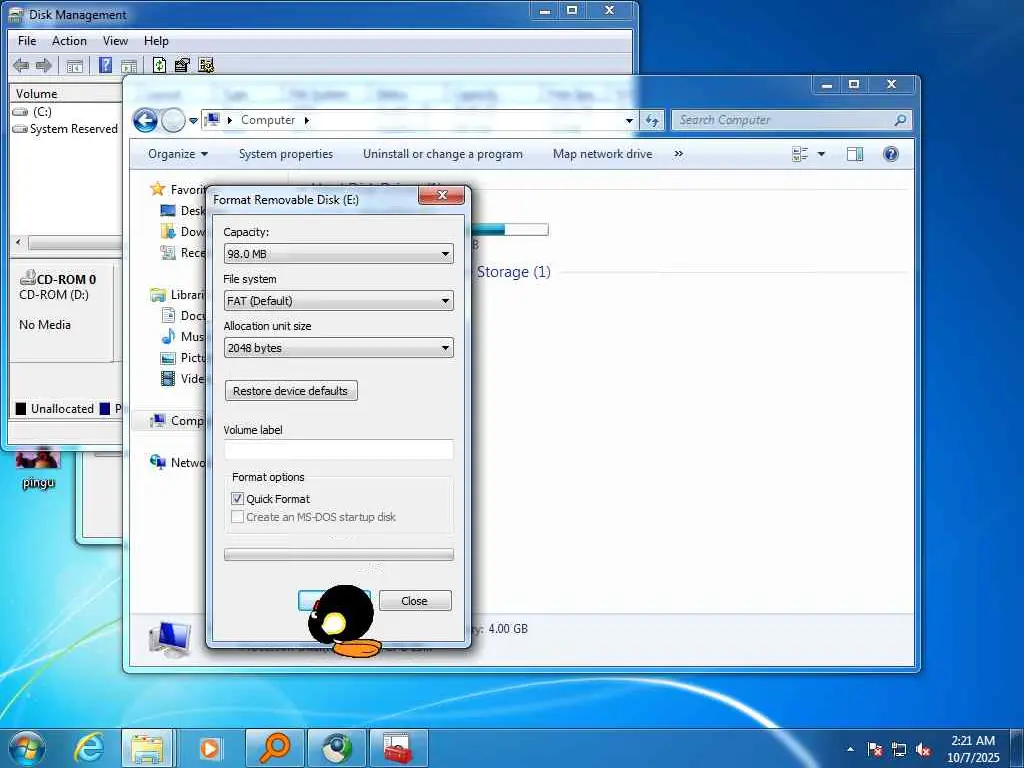Click the Volume column header in Disk Management
This screenshot has height=768, width=1024.
tap(65, 93)
